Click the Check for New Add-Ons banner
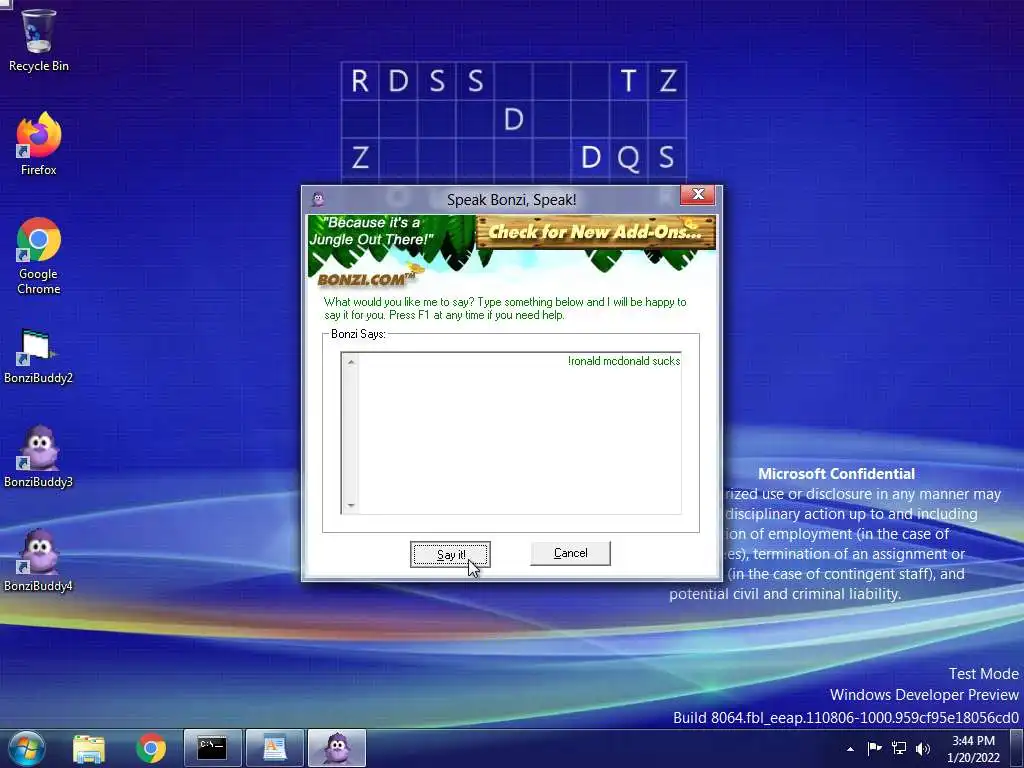The width and height of the screenshot is (1024, 768). click(x=596, y=232)
